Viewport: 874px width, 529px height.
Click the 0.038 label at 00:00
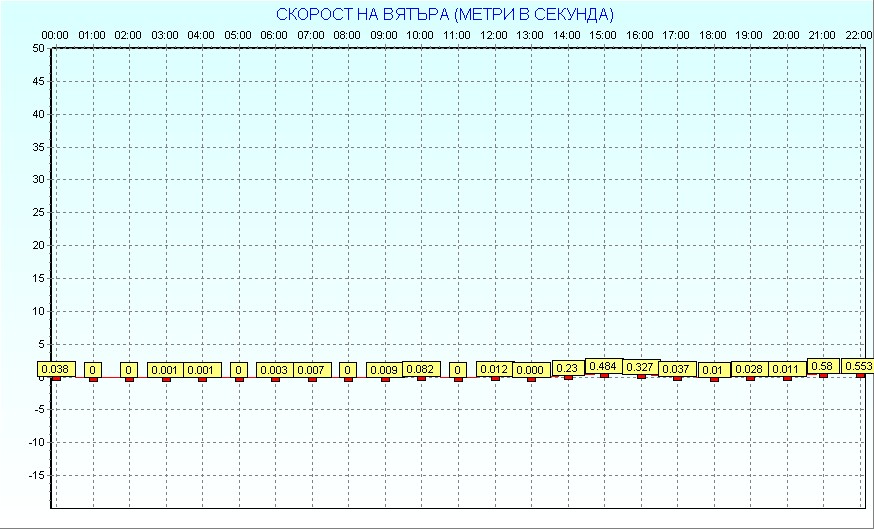(x=56, y=369)
